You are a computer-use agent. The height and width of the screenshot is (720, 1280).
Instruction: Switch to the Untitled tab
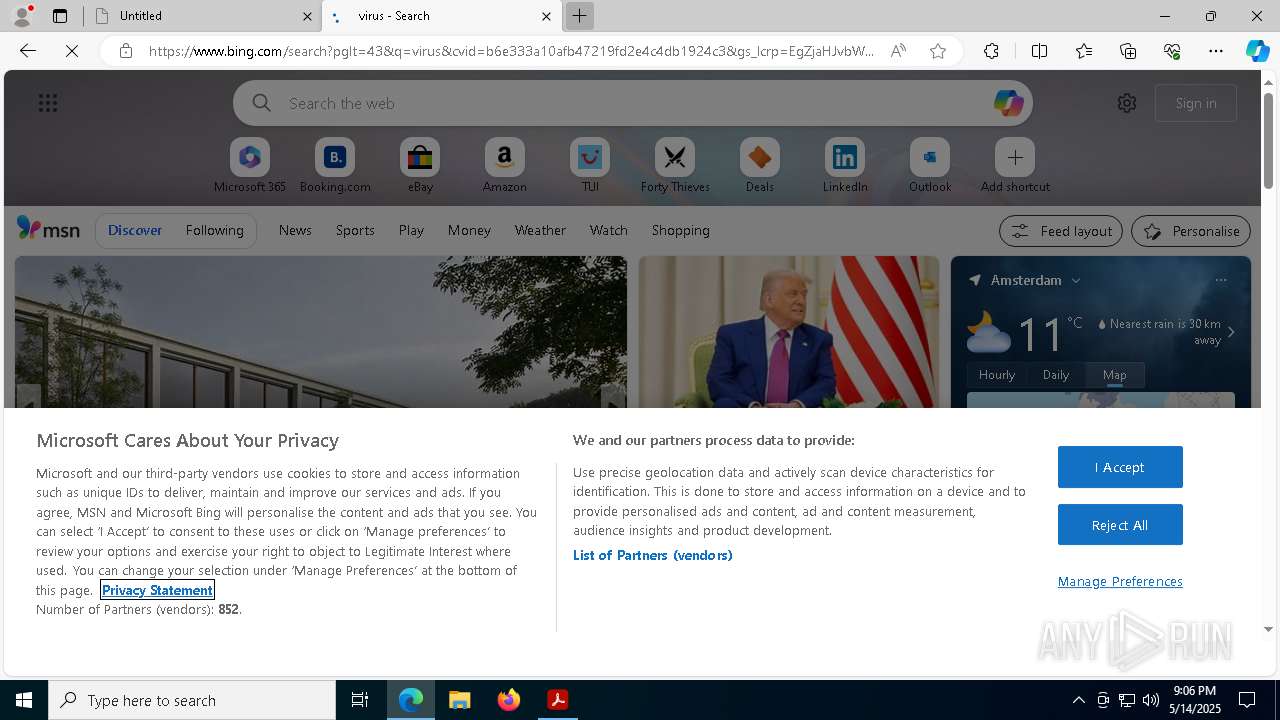pyautogui.click(x=200, y=16)
